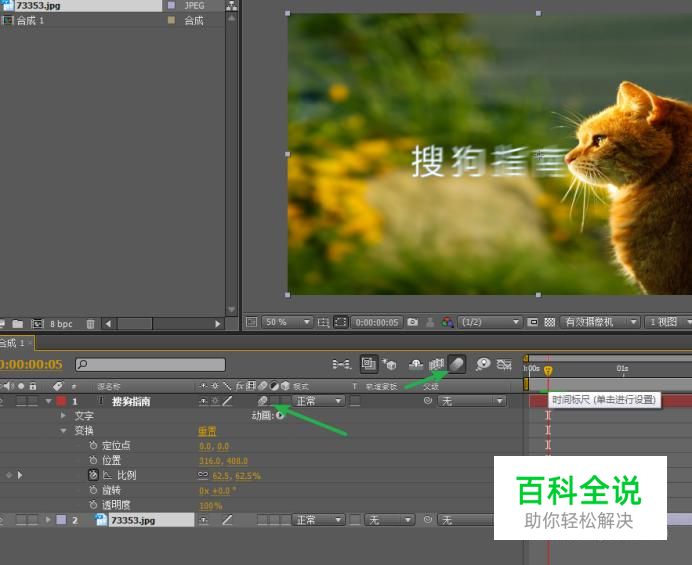Image resolution: width=692 pixels, height=565 pixels.
Task: Click the 316.0, 408.0 position value
Action: 223,461
